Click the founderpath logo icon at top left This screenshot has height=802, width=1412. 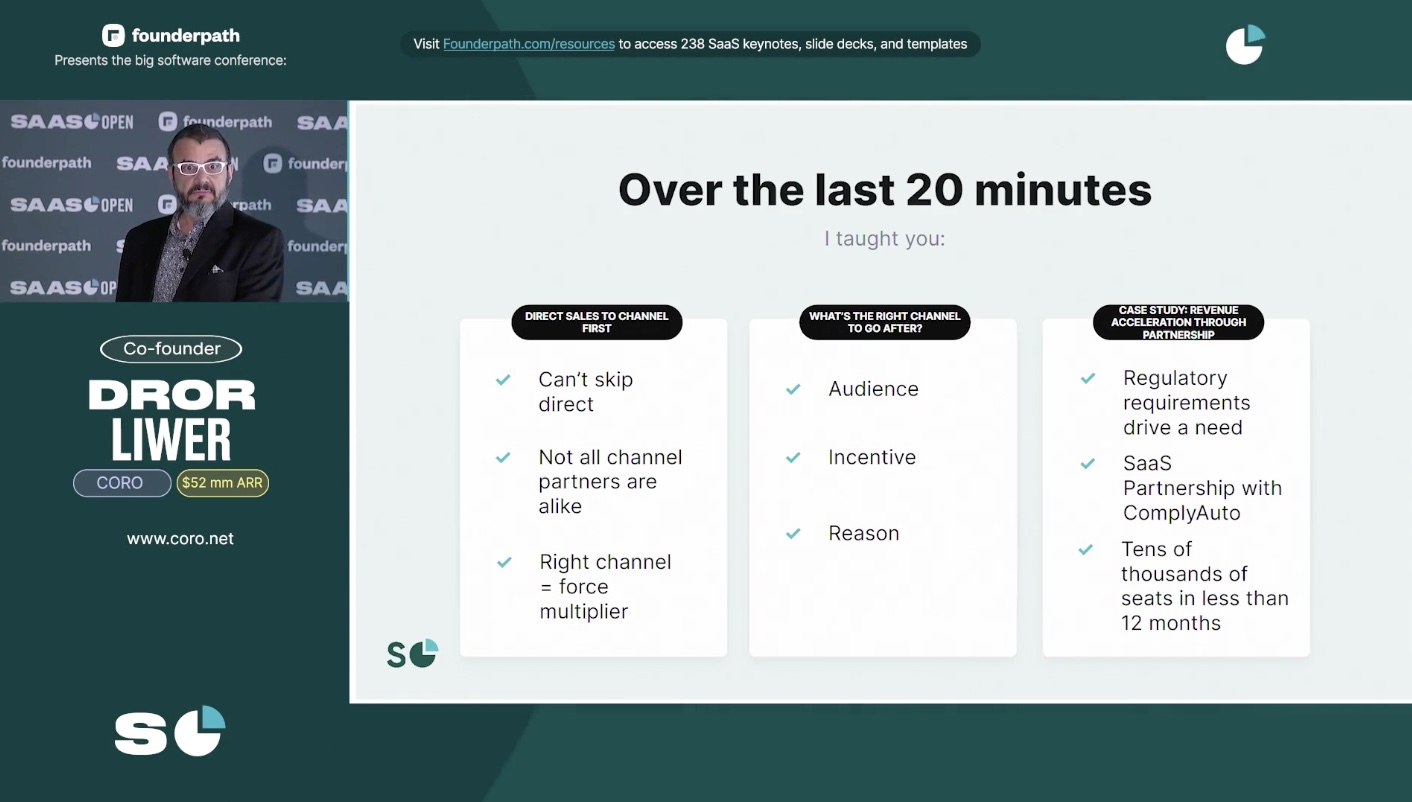(113, 36)
